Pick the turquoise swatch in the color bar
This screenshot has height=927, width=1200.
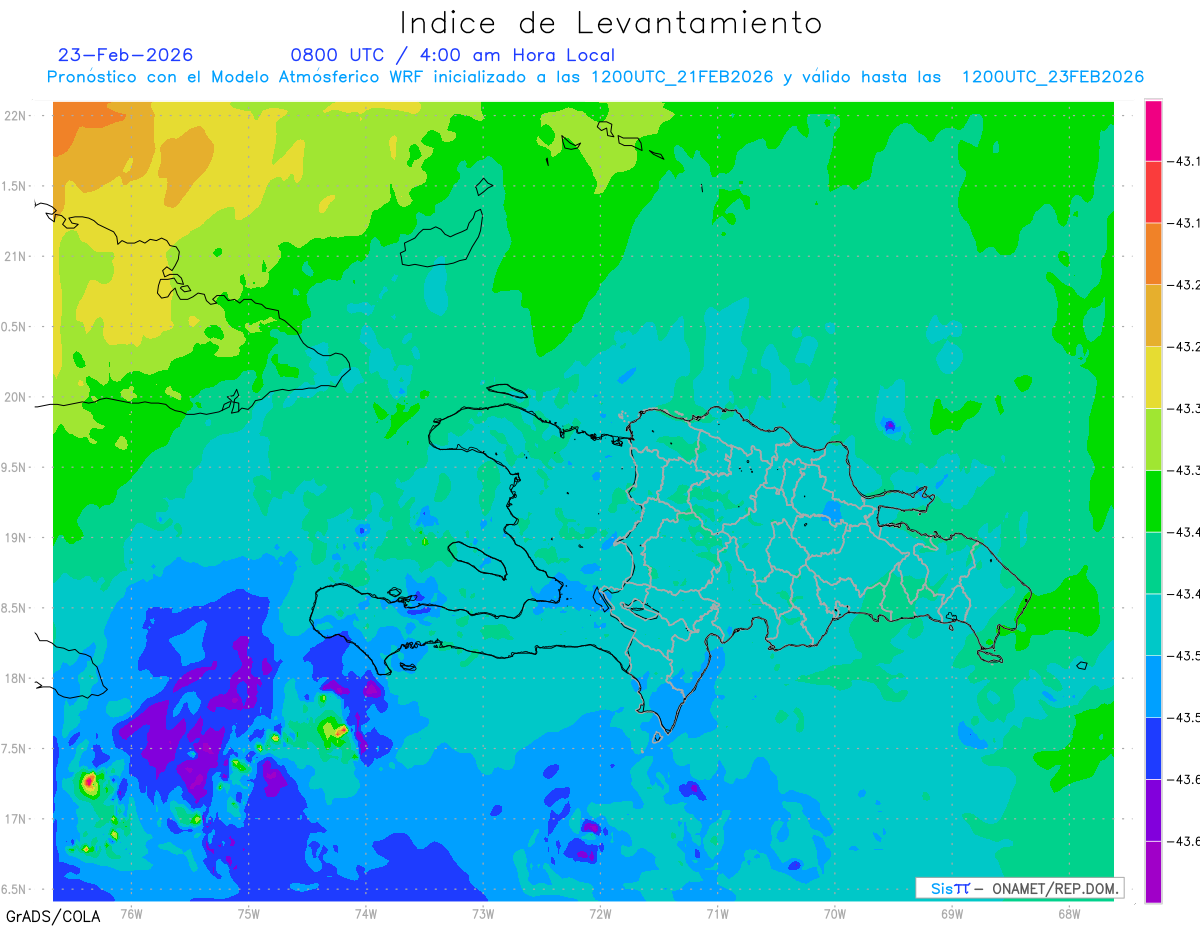tap(1153, 624)
